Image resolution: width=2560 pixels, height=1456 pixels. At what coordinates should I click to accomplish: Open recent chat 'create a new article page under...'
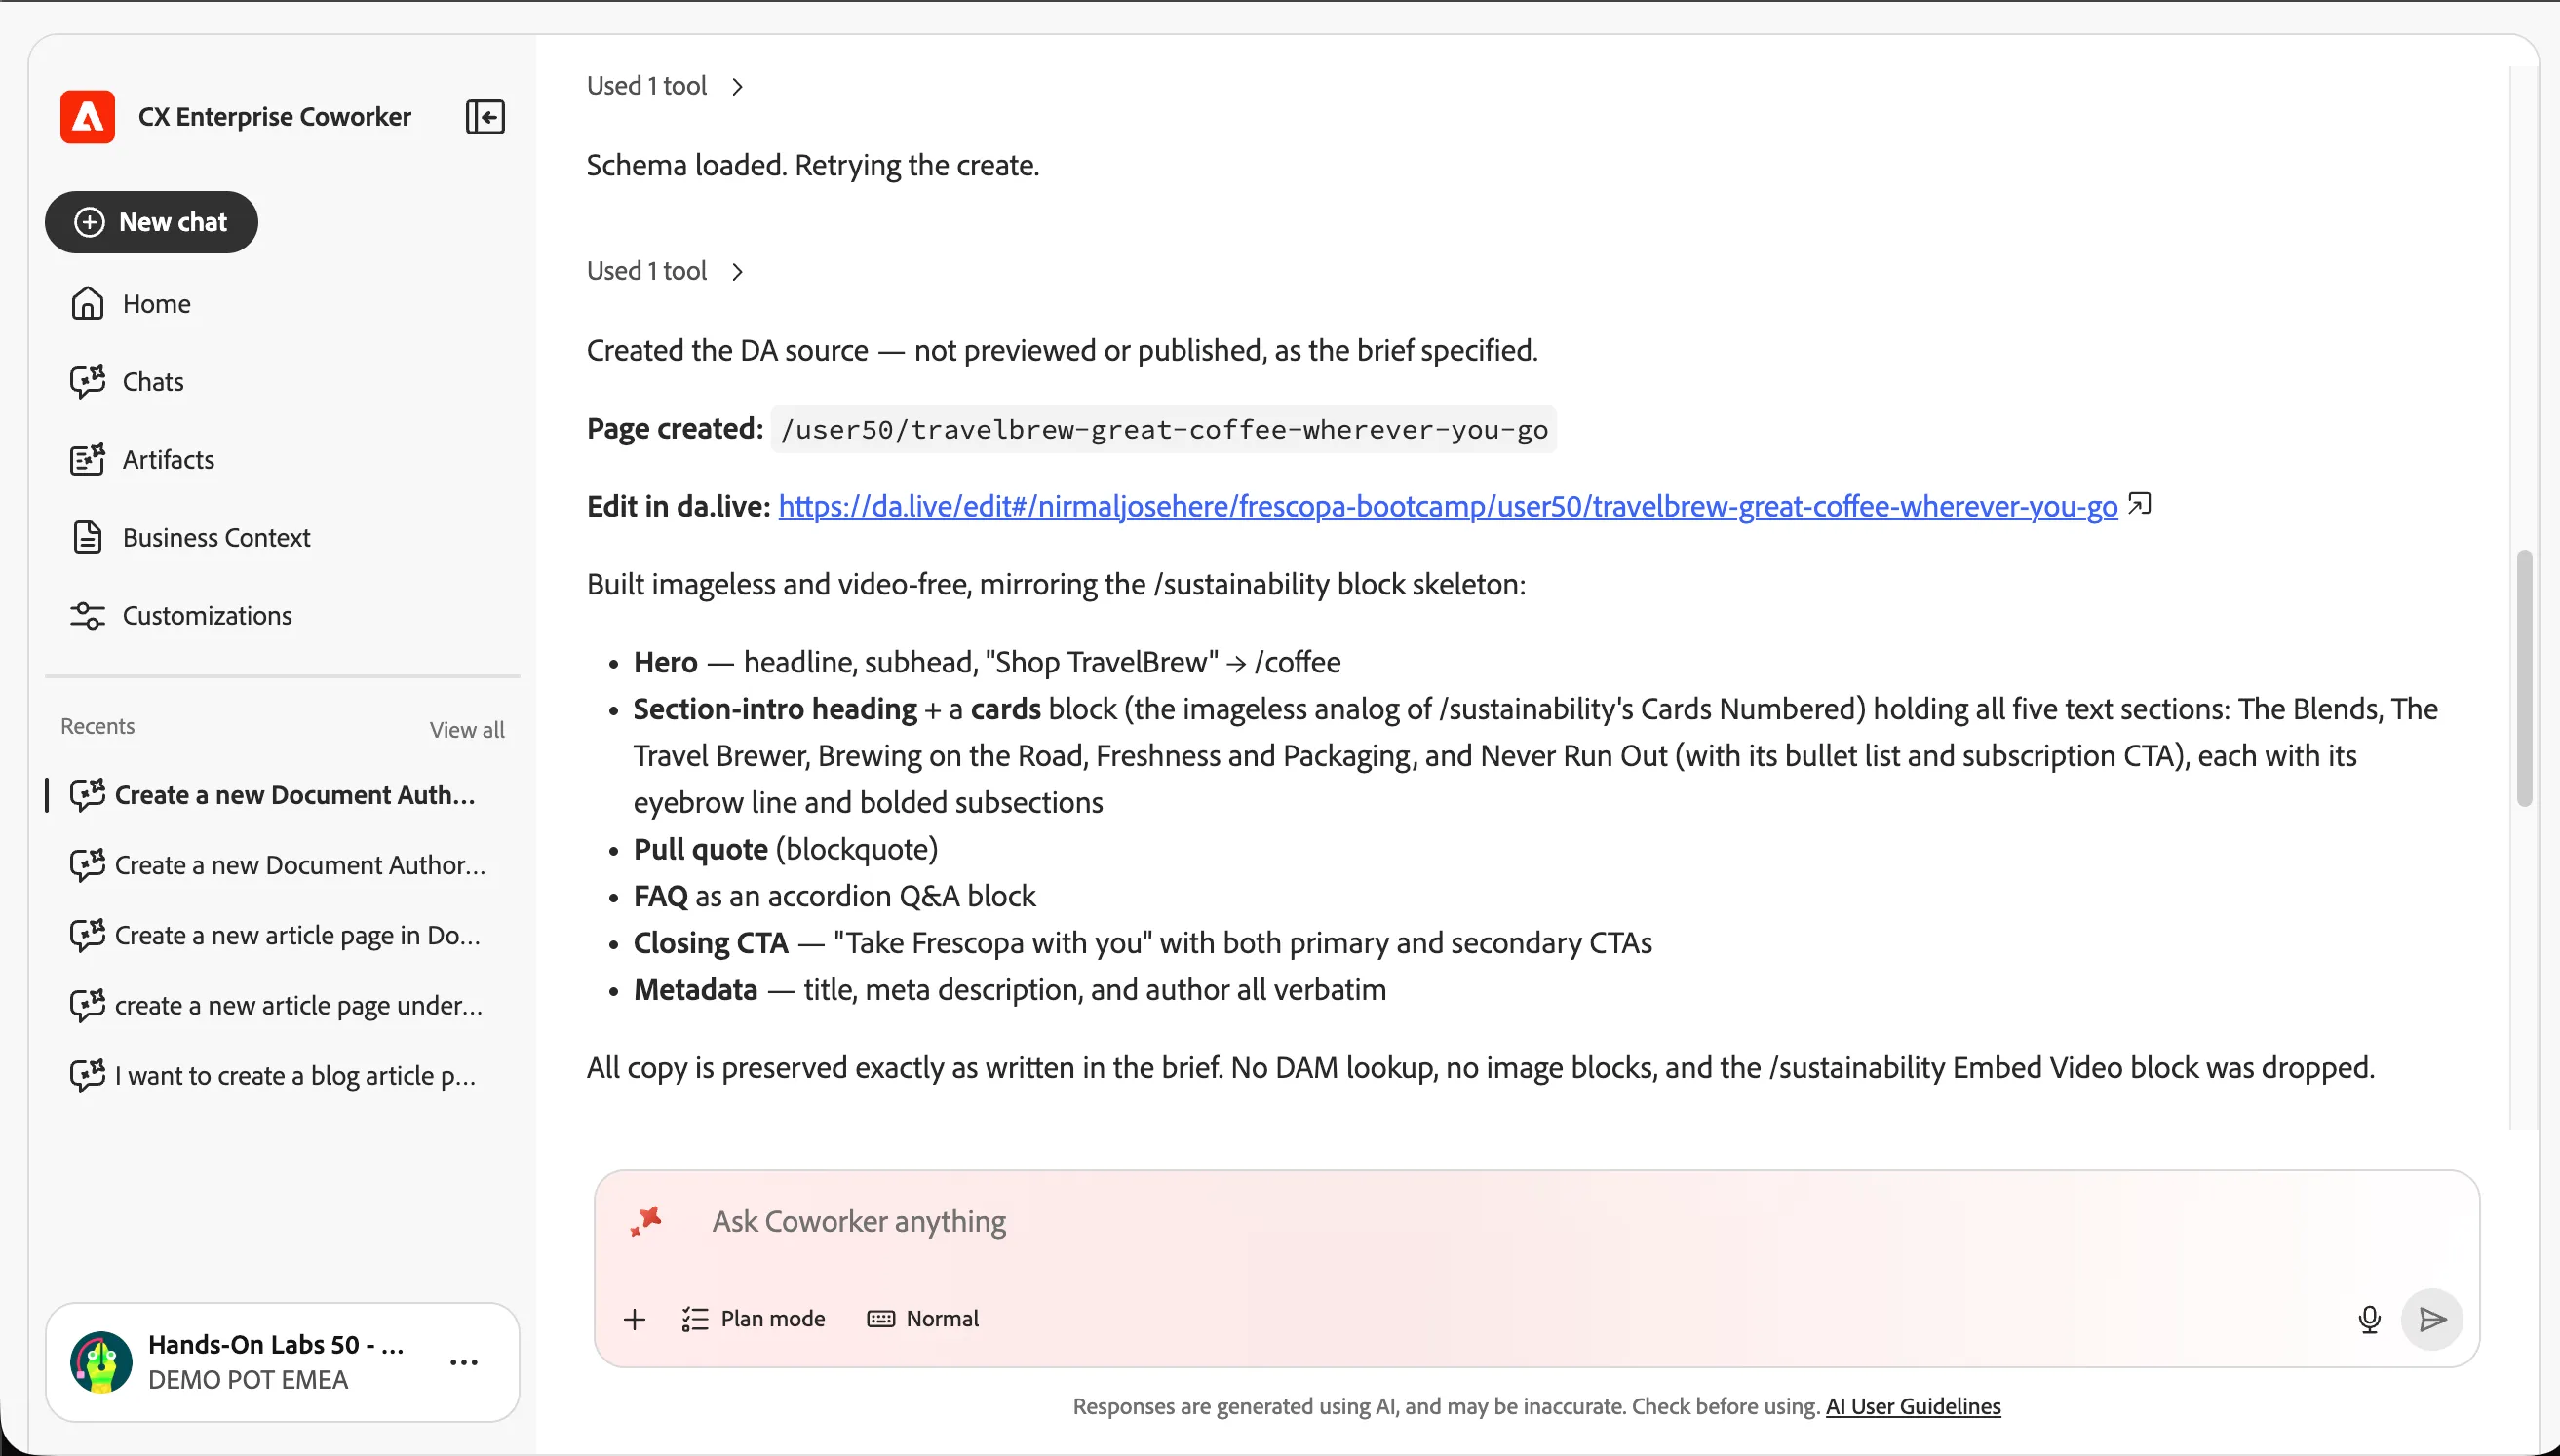click(x=281, y=1005)
